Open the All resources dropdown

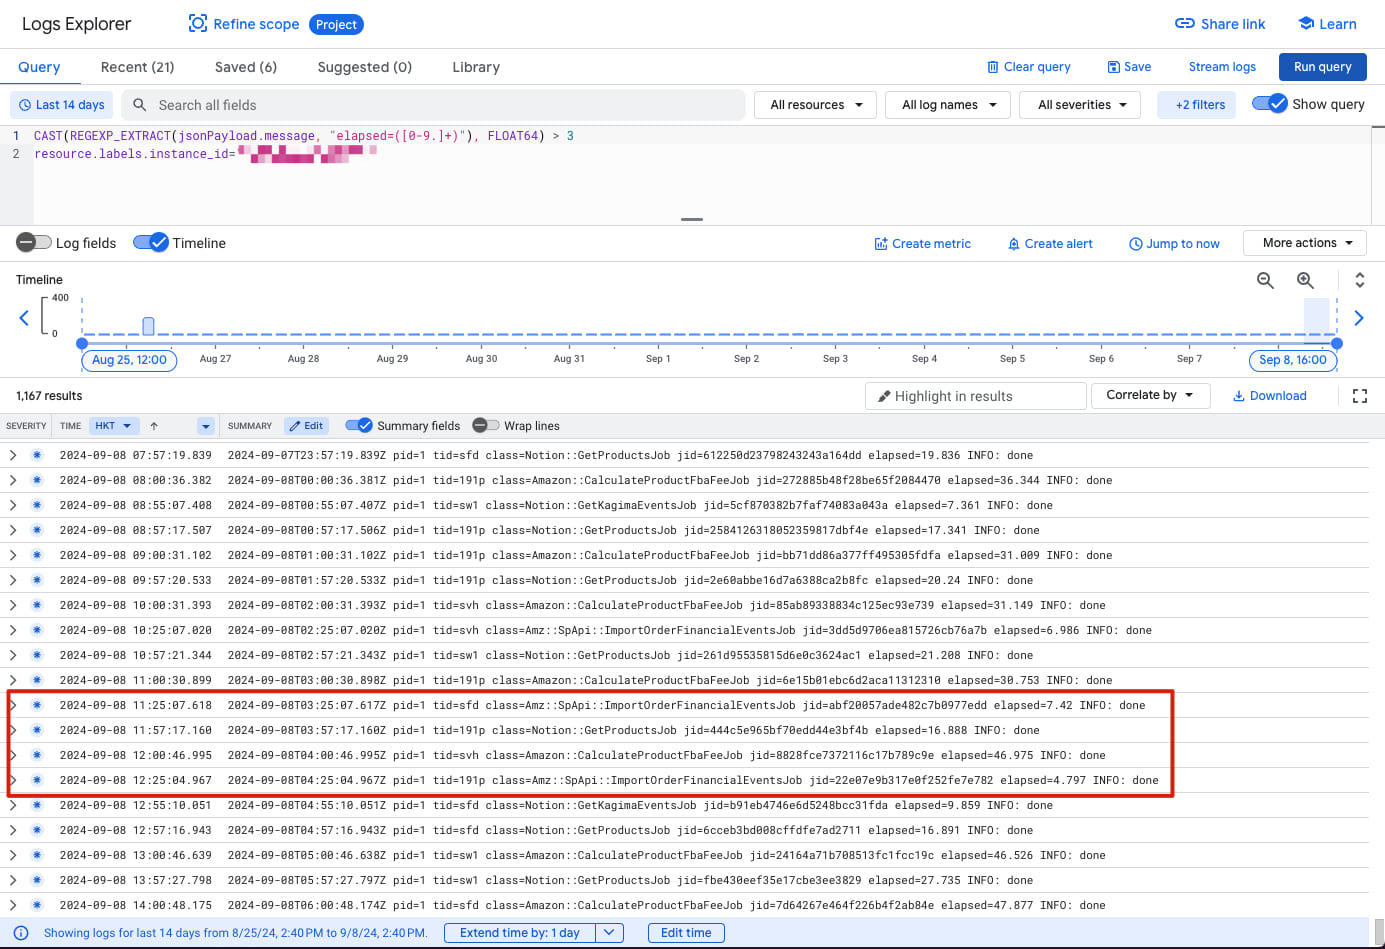815,105
